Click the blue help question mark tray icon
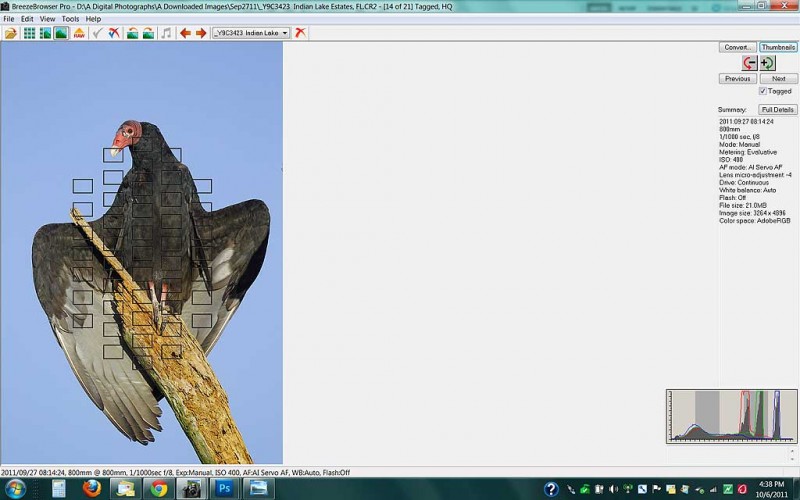Viewport: 800px width, 500px height. [x=551, y=489]
